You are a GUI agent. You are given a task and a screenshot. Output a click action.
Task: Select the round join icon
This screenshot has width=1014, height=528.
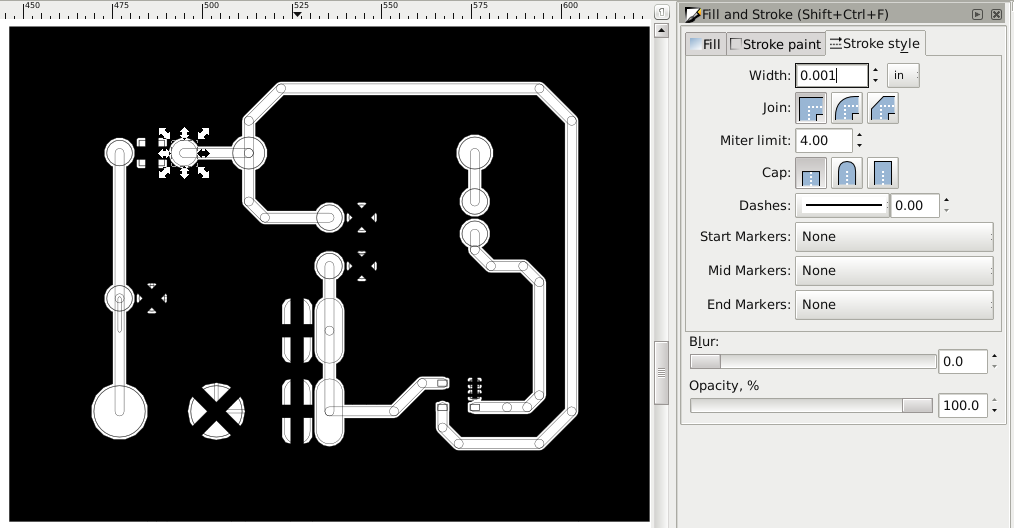(x=847, y=108)
